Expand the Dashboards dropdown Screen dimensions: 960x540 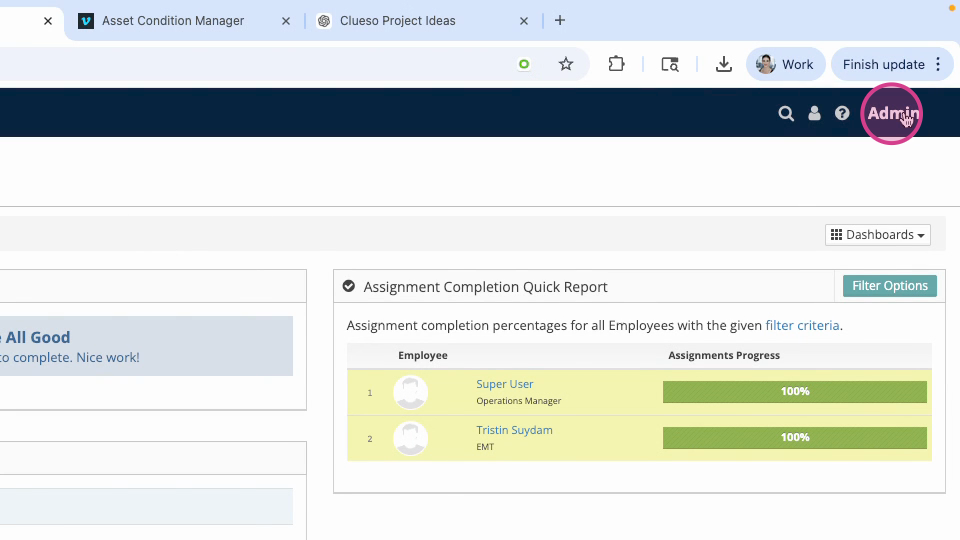tap(877, 234)
